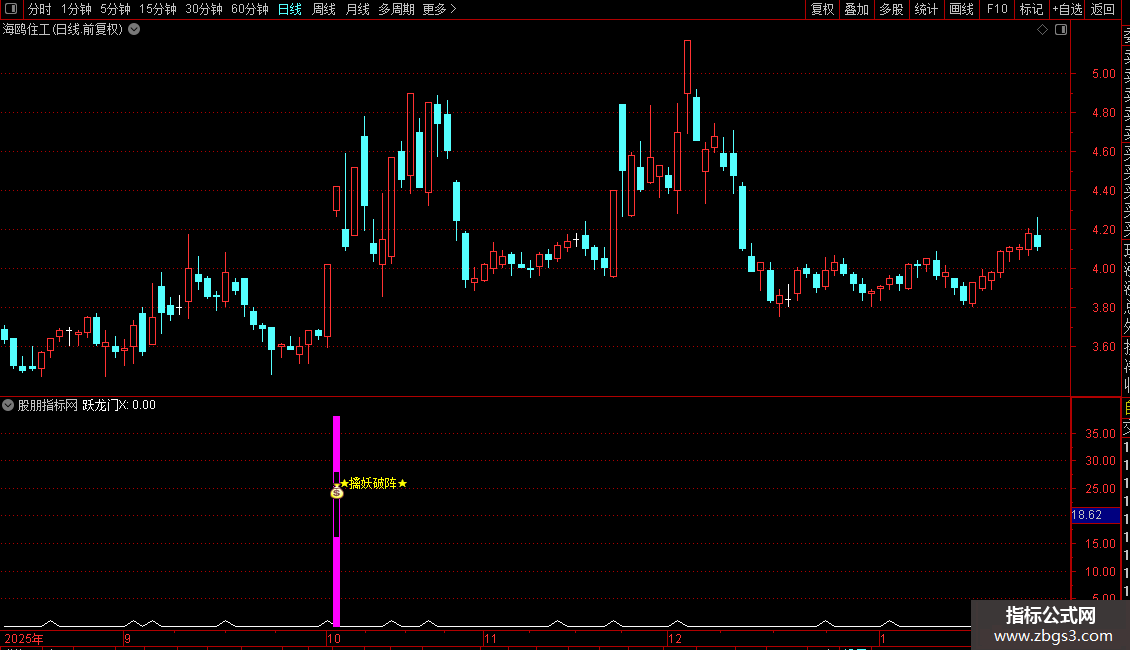Click the money bag signal icon
This screenshot has width=1130, height=650.
(x=337, y=492)
